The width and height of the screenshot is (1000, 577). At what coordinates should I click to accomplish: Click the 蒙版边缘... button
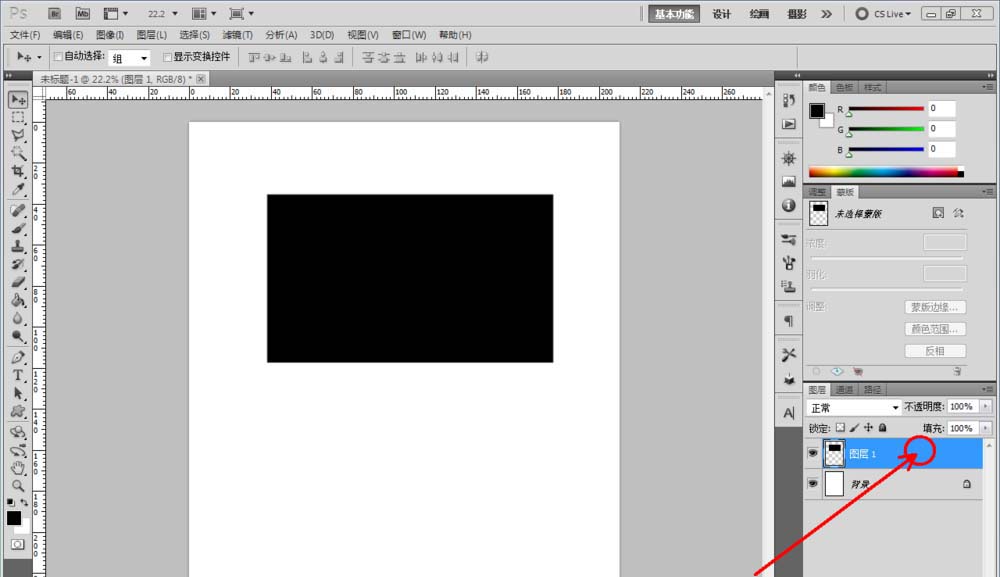(935, 307)
